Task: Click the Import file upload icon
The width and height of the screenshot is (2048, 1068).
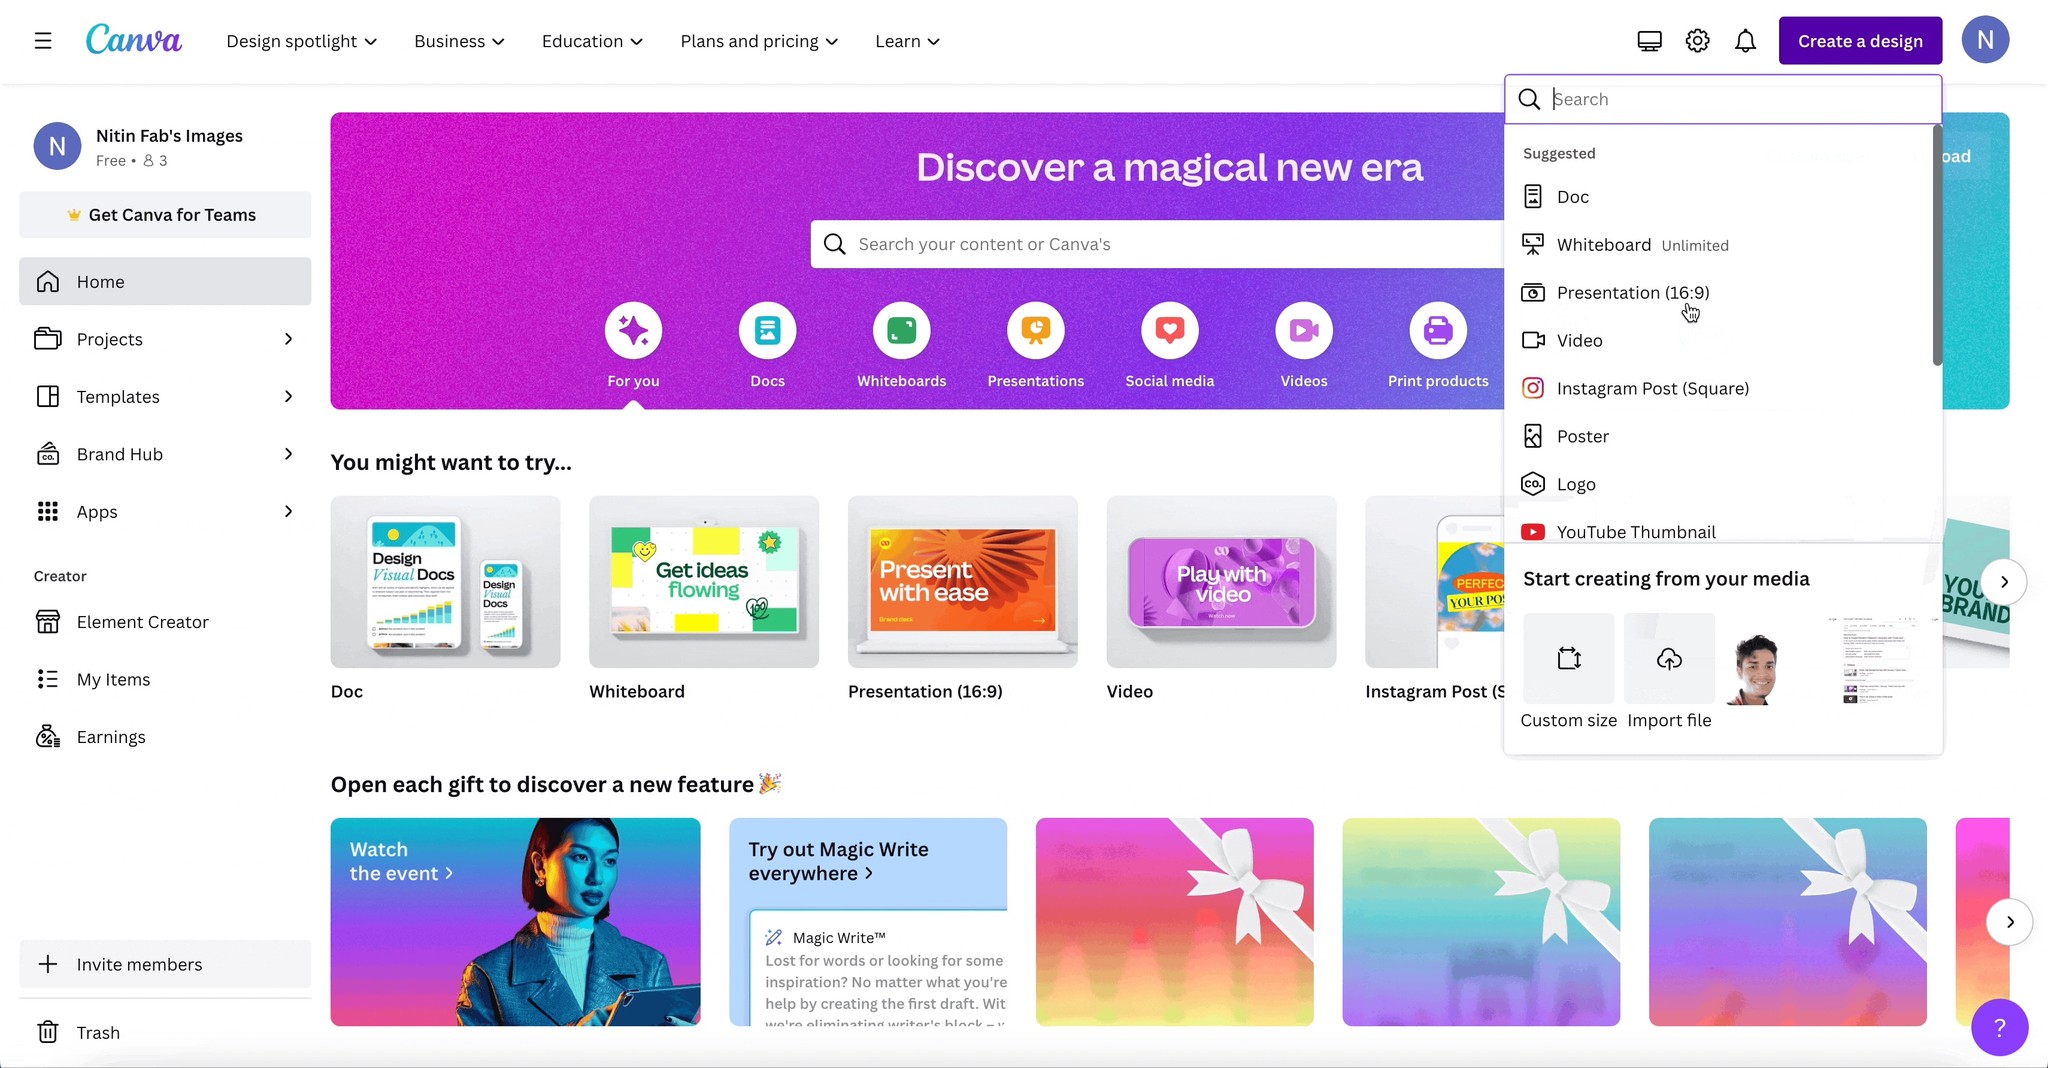Action: (x=1668, y=658)
